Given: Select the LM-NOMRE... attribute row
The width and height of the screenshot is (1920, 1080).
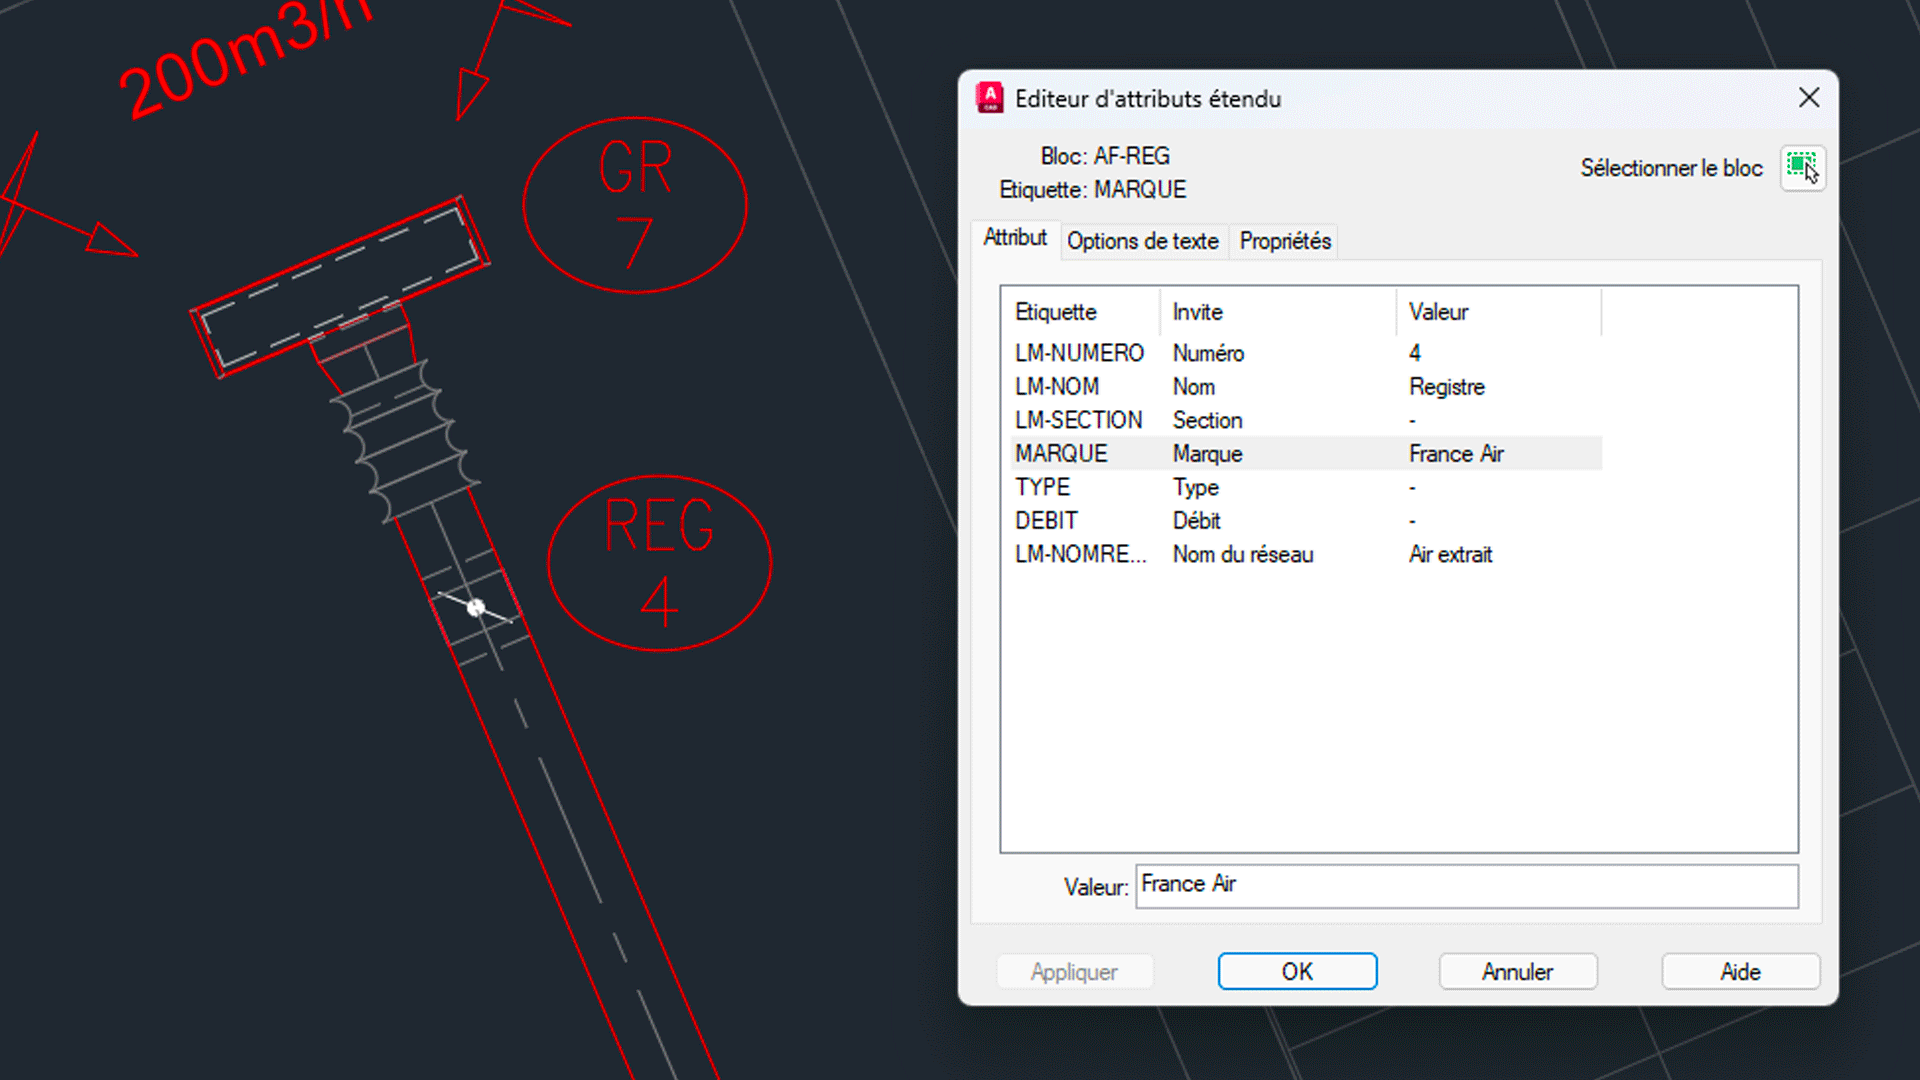Looking at the screenshot, I should click(x=1306, y=554).
